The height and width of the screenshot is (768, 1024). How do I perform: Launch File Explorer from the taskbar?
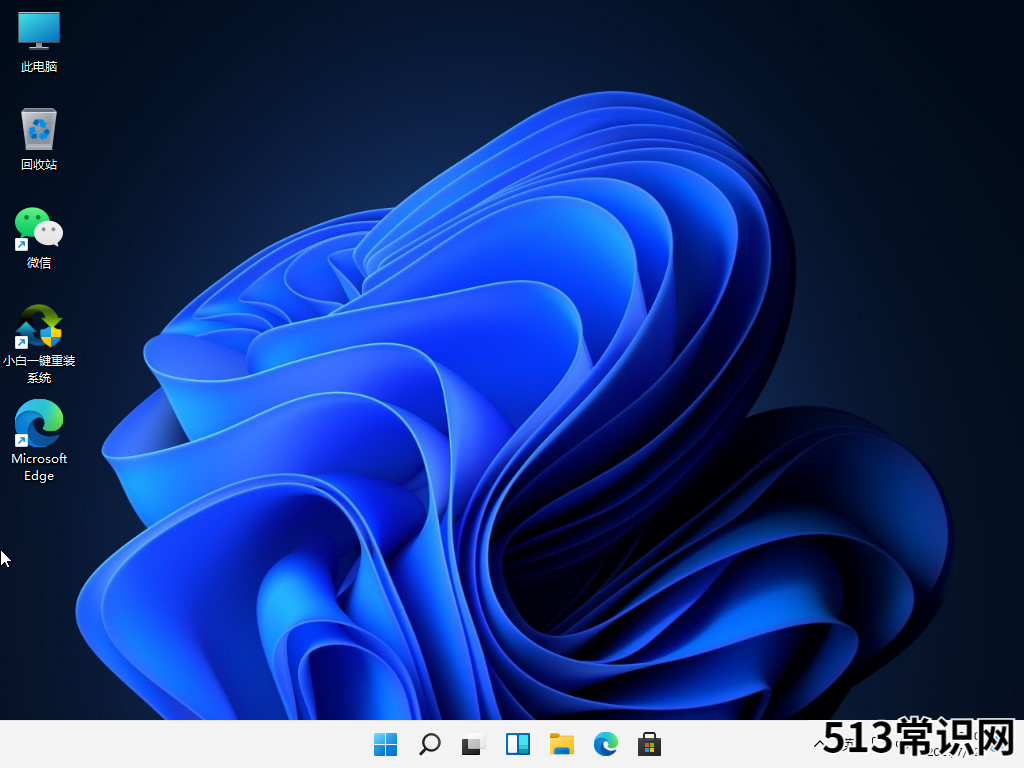point(561,744)
